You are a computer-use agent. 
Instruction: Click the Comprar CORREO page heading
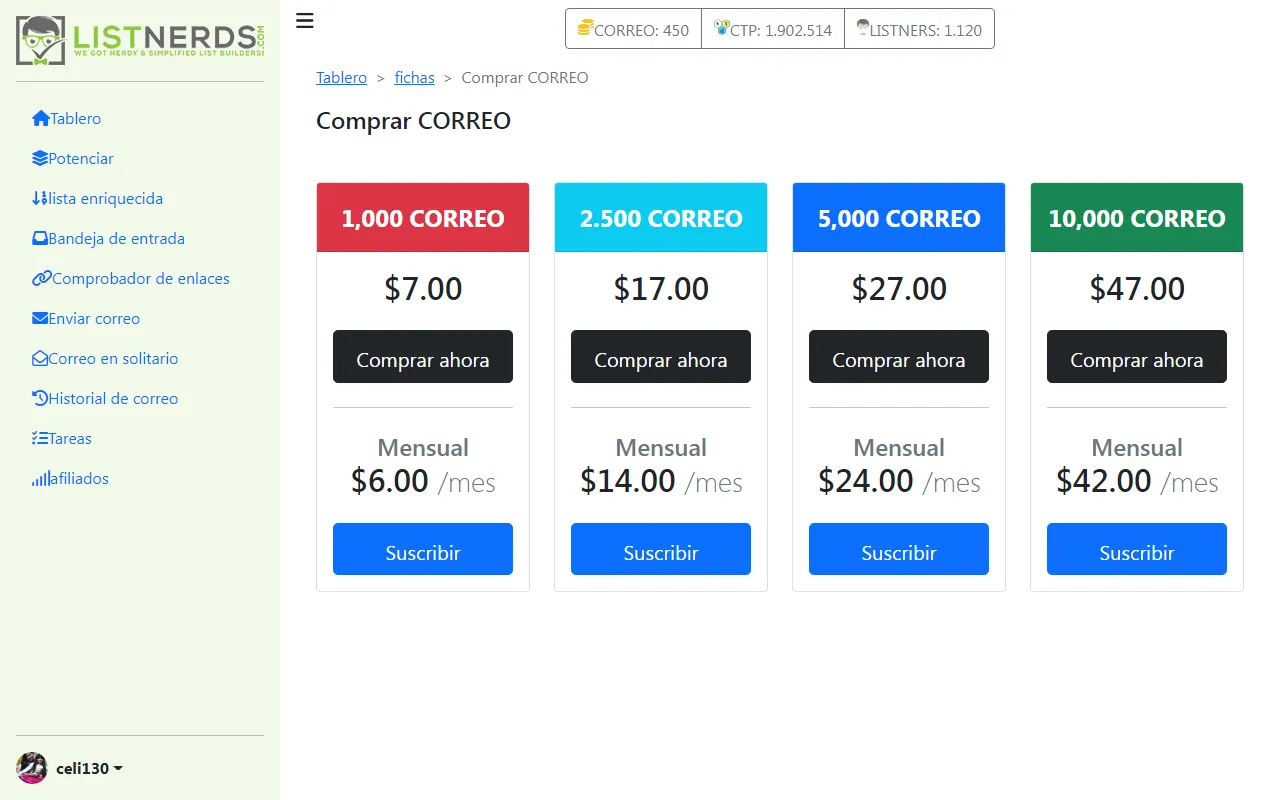(x=413, y=121)
